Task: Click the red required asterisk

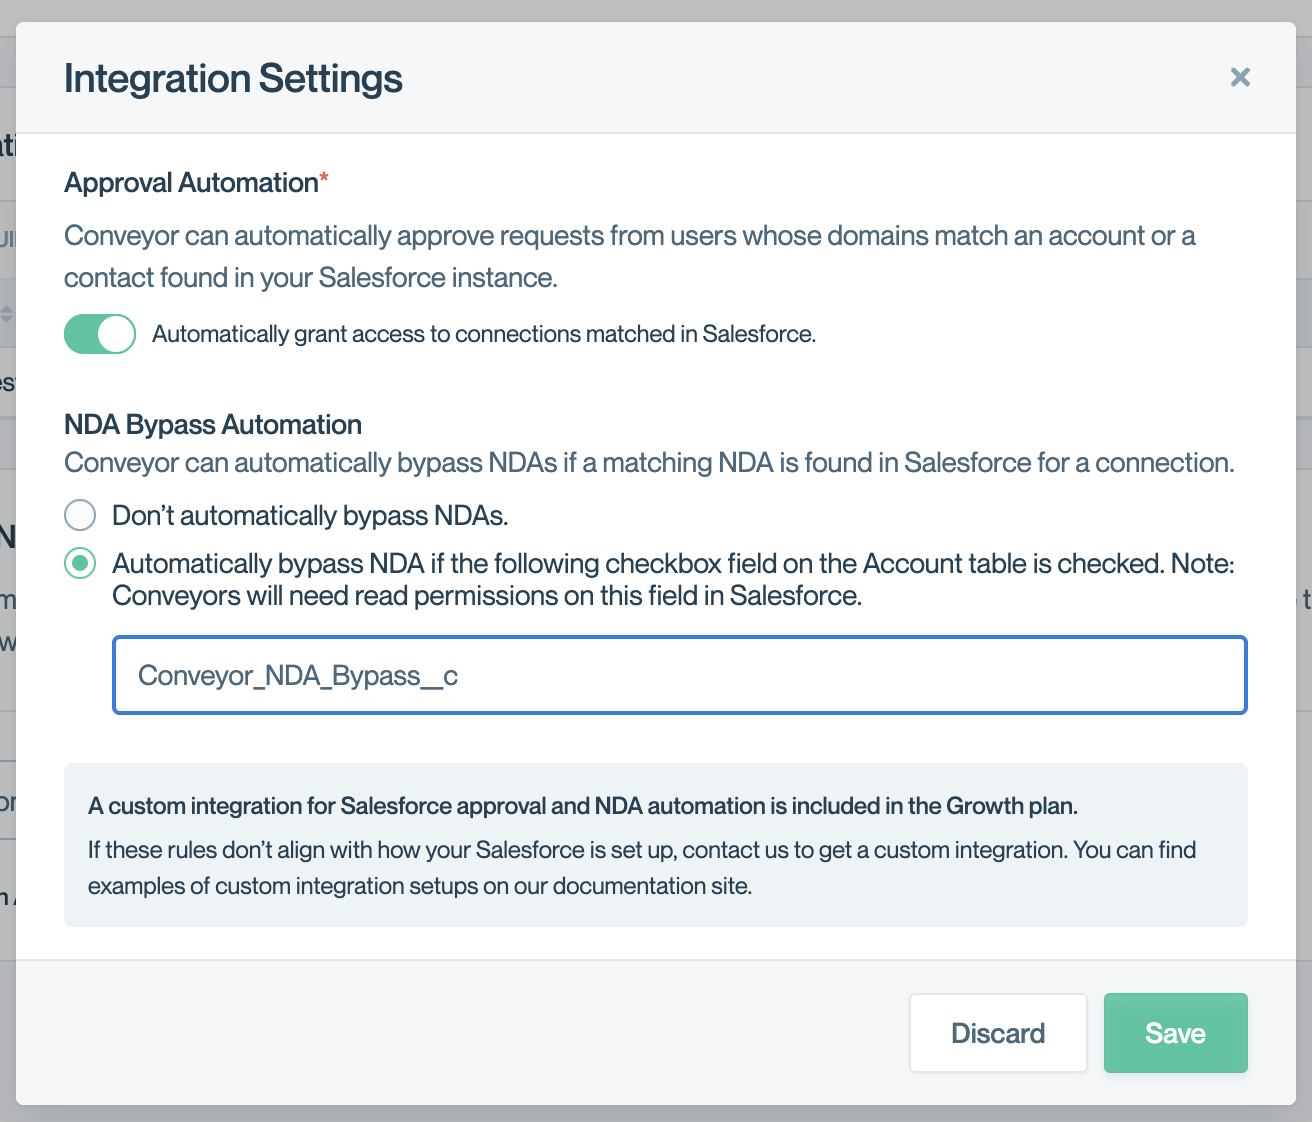Action: pyautogui.click(x=324, y=180)
